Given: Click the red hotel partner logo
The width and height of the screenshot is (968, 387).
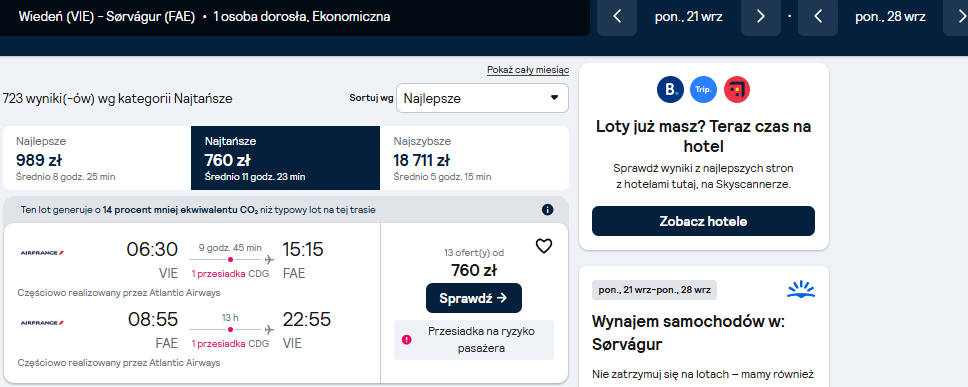Looking at the screenshot, I should click(x=736, y=89).
